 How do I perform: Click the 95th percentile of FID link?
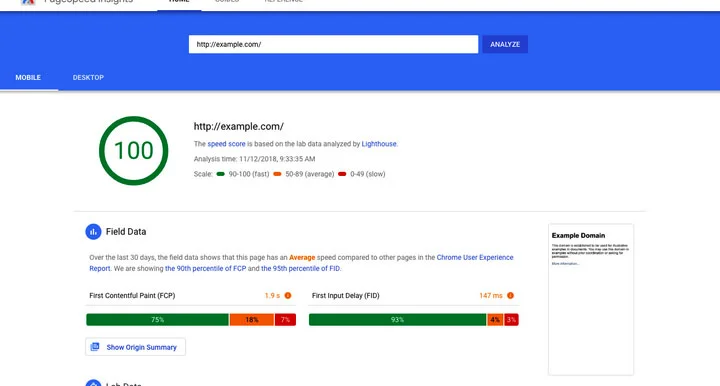pyautogui.click(x=301, y=269)
